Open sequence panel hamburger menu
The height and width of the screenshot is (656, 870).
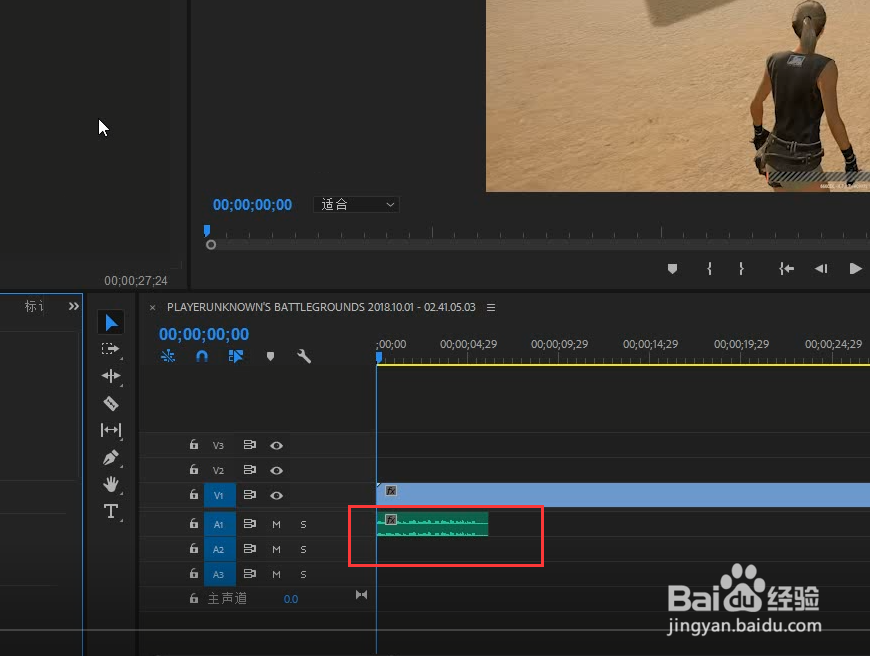[491, 307]
